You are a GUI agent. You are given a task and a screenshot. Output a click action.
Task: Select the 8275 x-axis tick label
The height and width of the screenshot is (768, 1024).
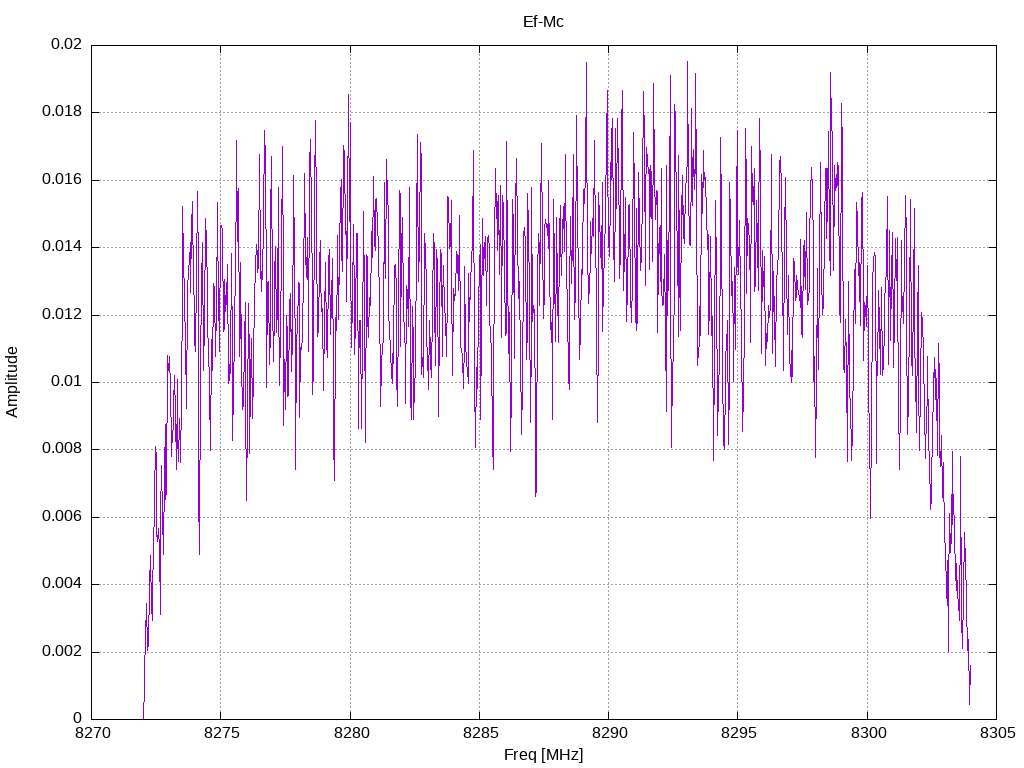click(222, 733)
